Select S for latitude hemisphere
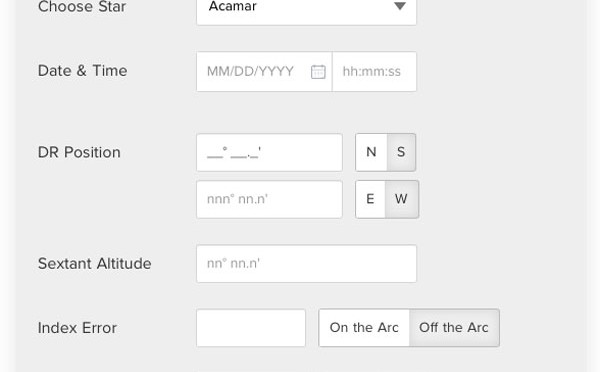 pos(401,152)
